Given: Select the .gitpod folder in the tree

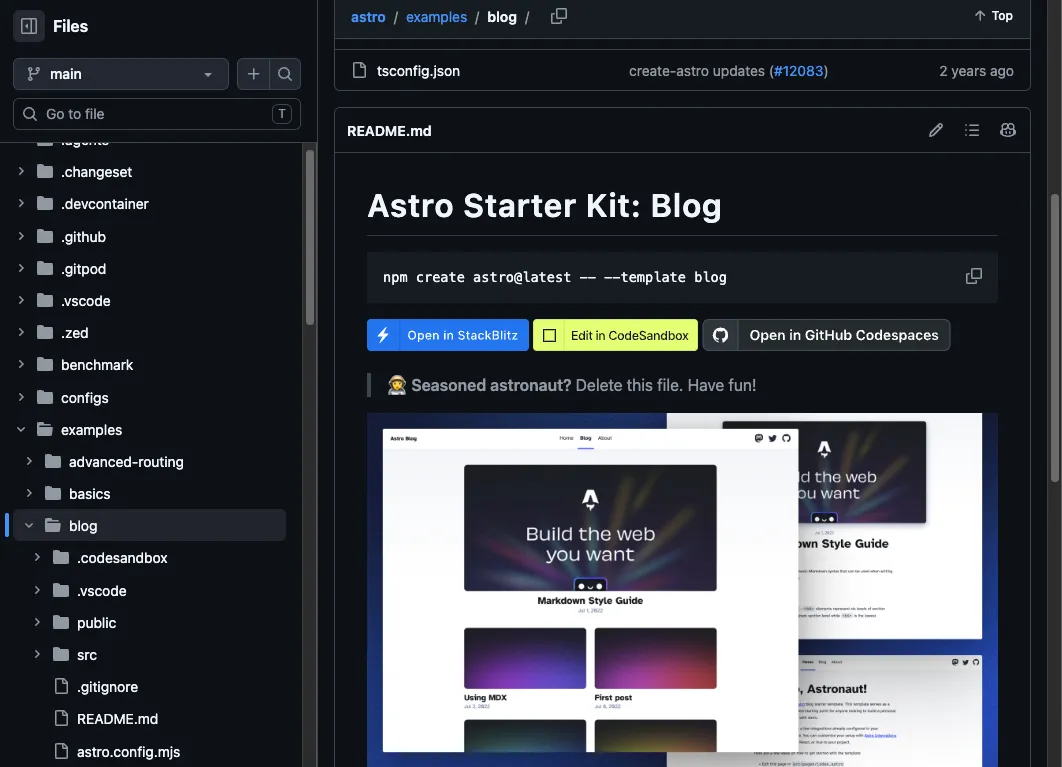Looking at the screenshot, I should (83, 269).
